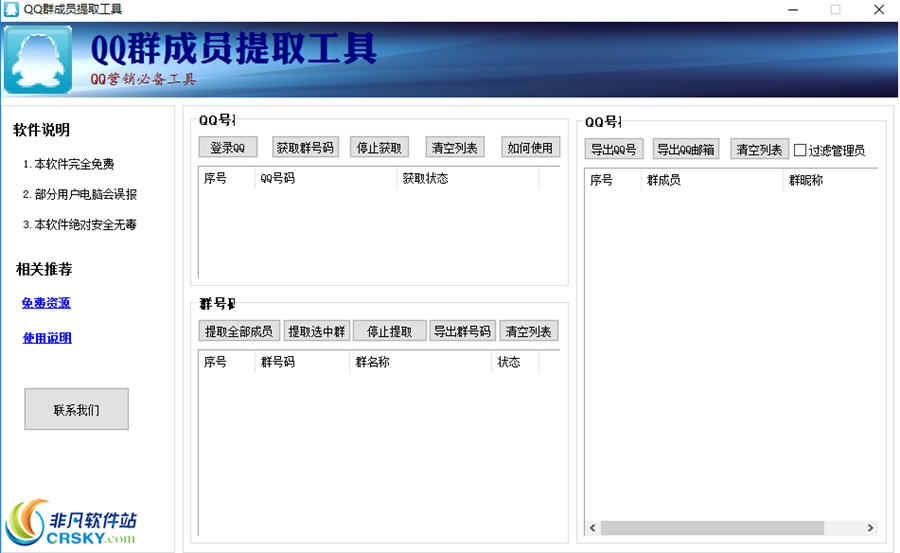Screen dimensions: 900x553
Task: Click the 提取全部成员 button
Action: click(x=239, y=331)
